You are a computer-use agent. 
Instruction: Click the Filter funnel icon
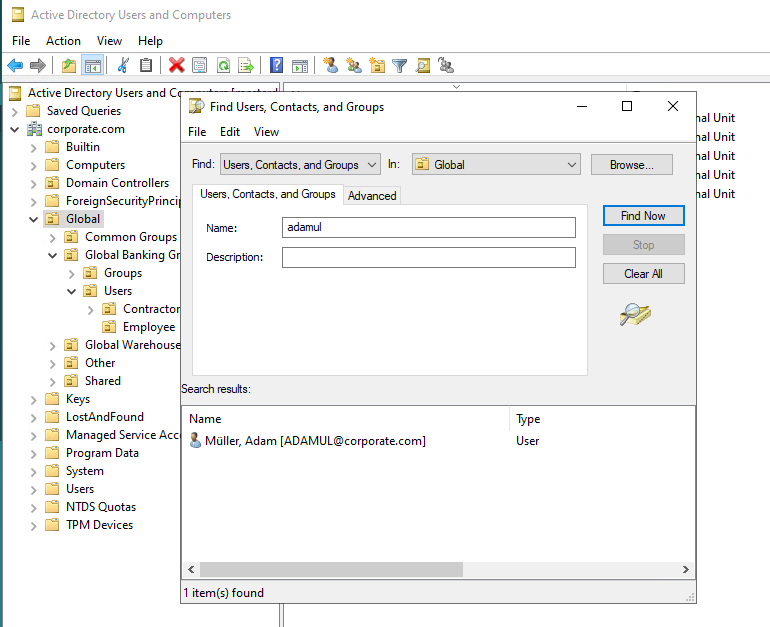click(x=400, y=65)
